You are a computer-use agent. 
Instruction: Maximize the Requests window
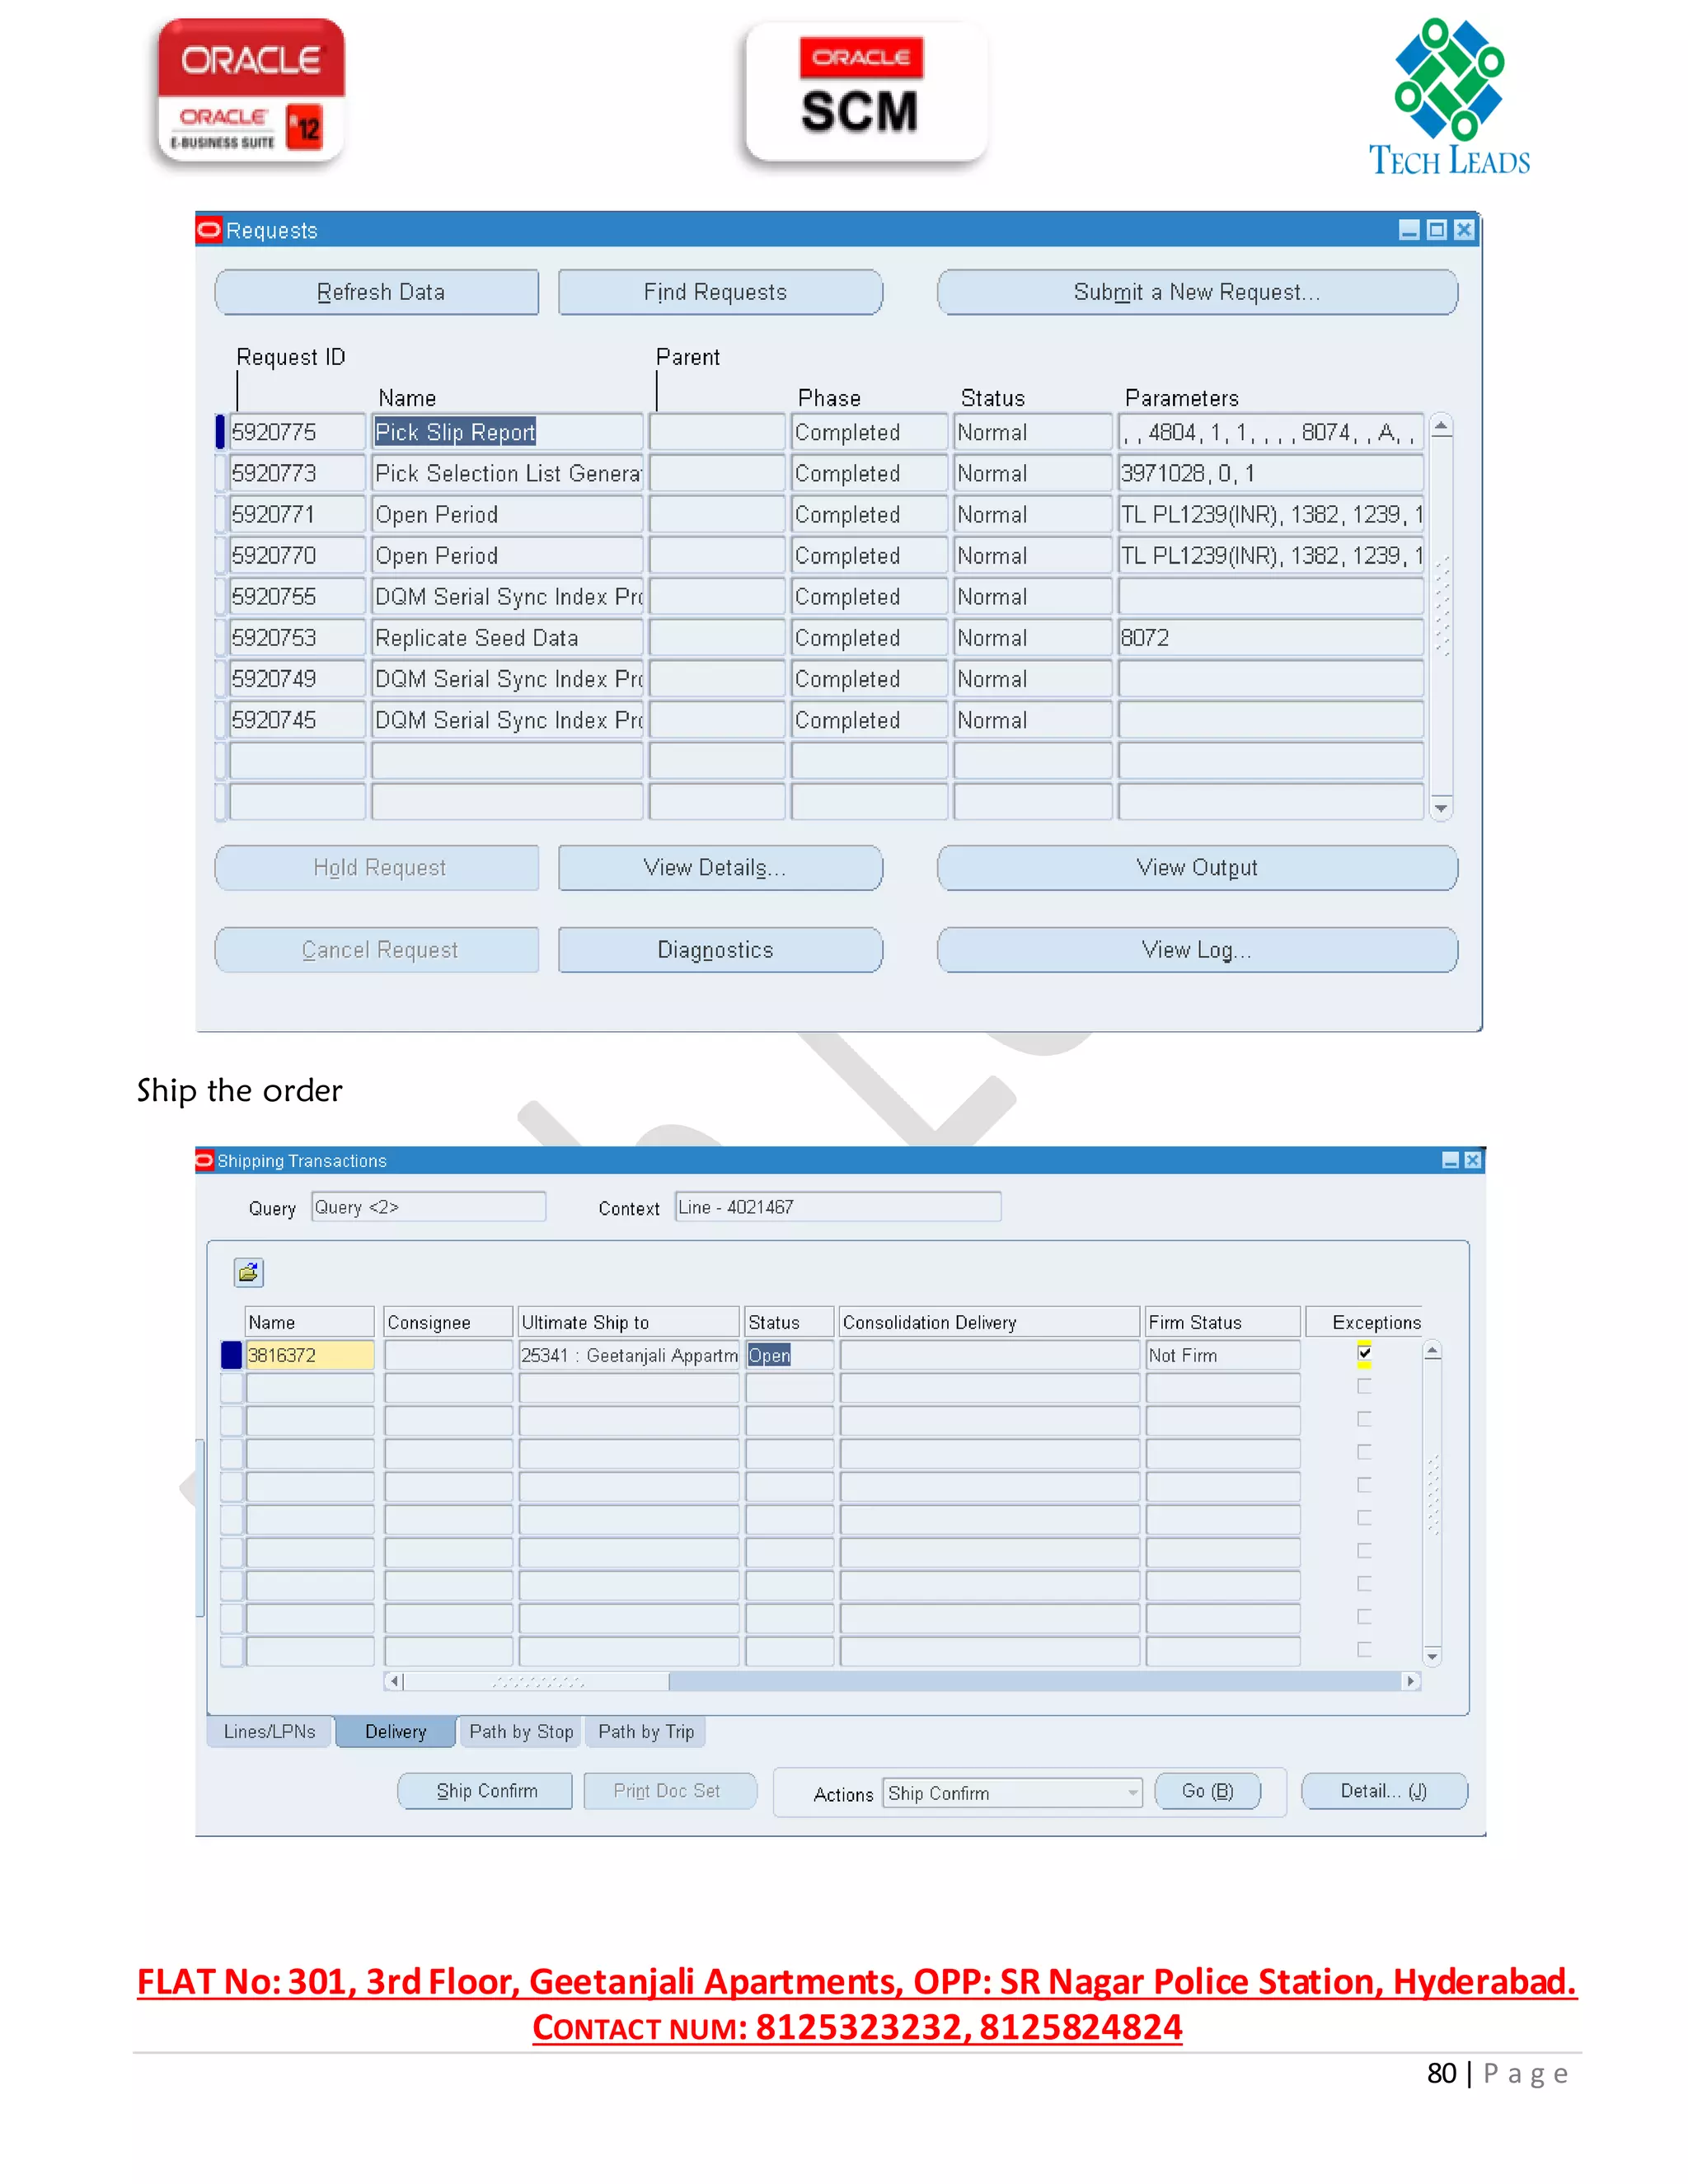click(1436, 230)
